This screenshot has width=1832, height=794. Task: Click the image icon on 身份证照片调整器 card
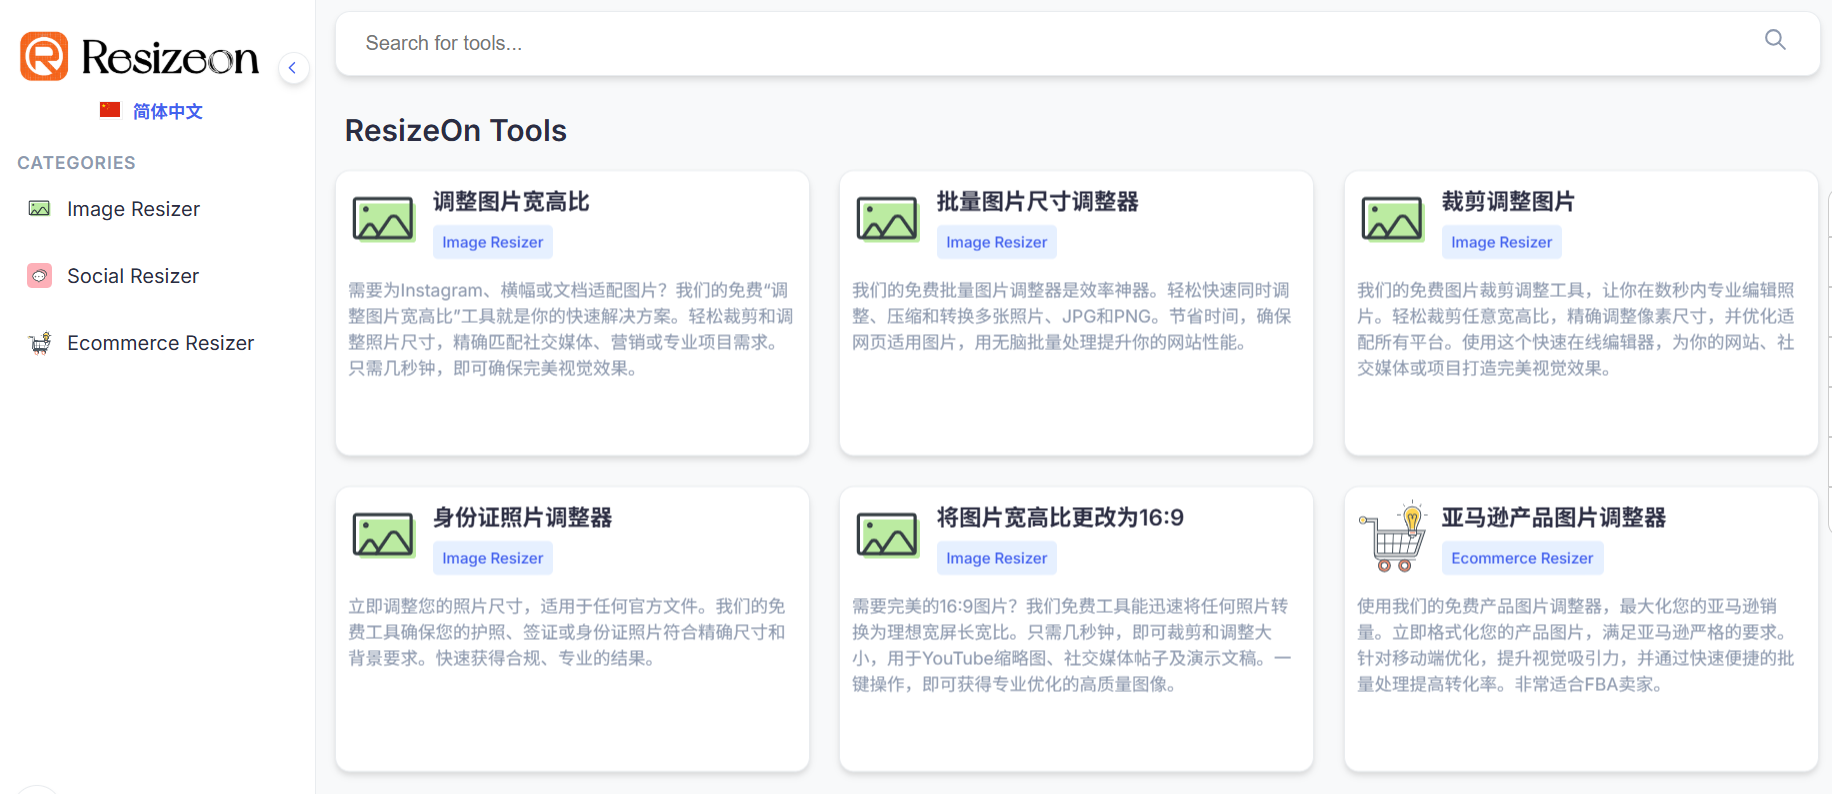384,535
